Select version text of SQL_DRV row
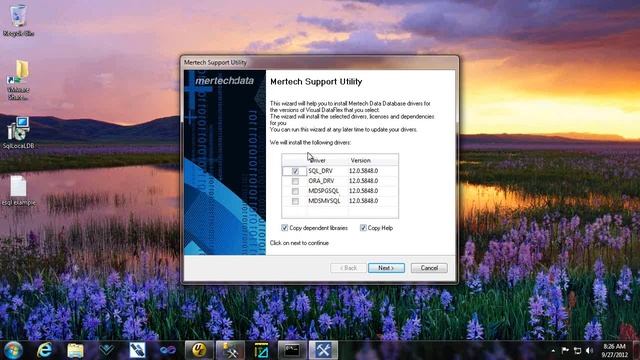Screen dimensions: 640x360 [x=363, y=171]
